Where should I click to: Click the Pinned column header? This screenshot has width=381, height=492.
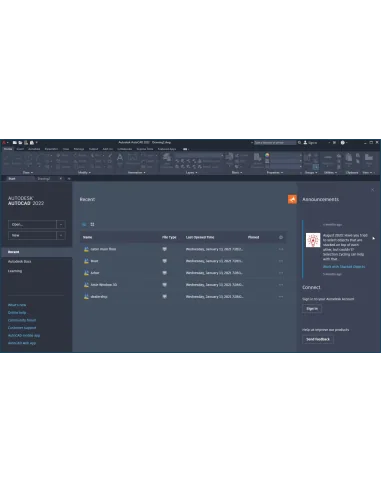pyautogui.click(x=253, y=237)
